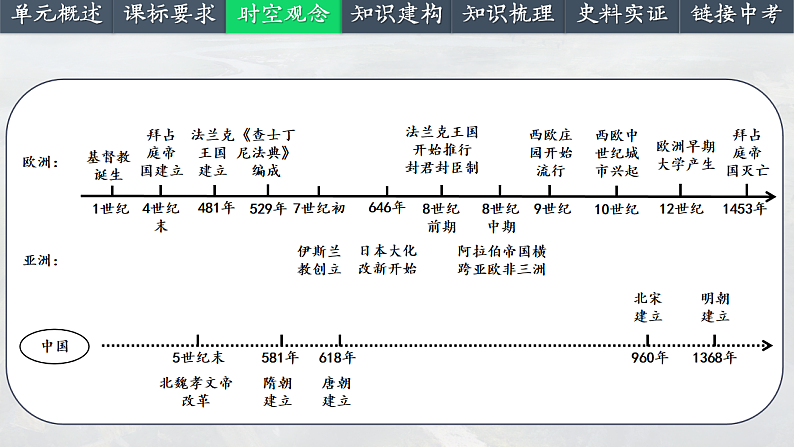The width and height of the screenshot is (794, 447).
Task: Click the 法兰克王国建立 event text
Action: click(x=213, y=152)
